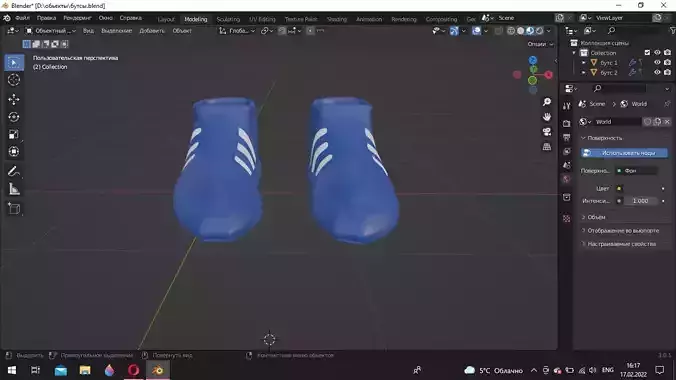Click the World name input field
The image size is (676, 380).
[618, 122]
